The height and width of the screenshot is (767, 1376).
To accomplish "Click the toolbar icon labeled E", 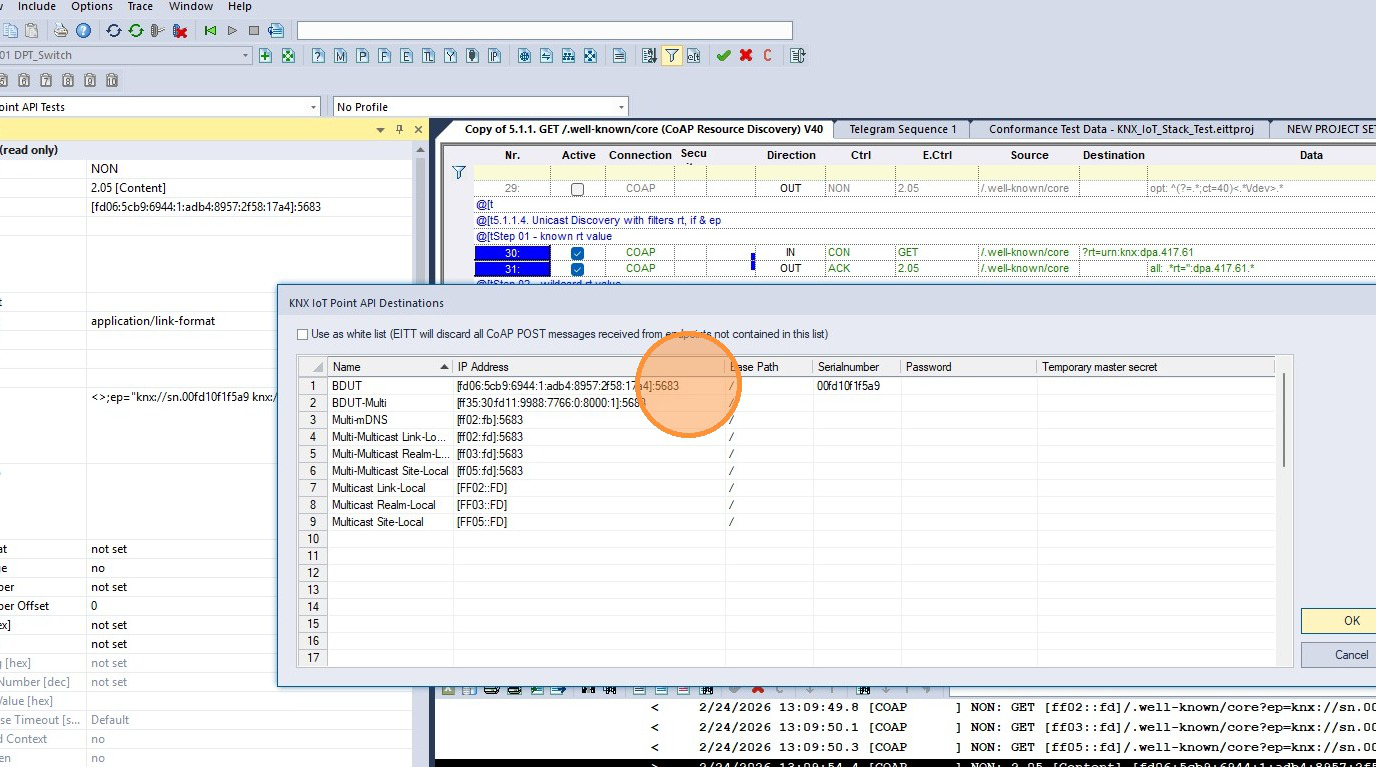I will (406, 56).
